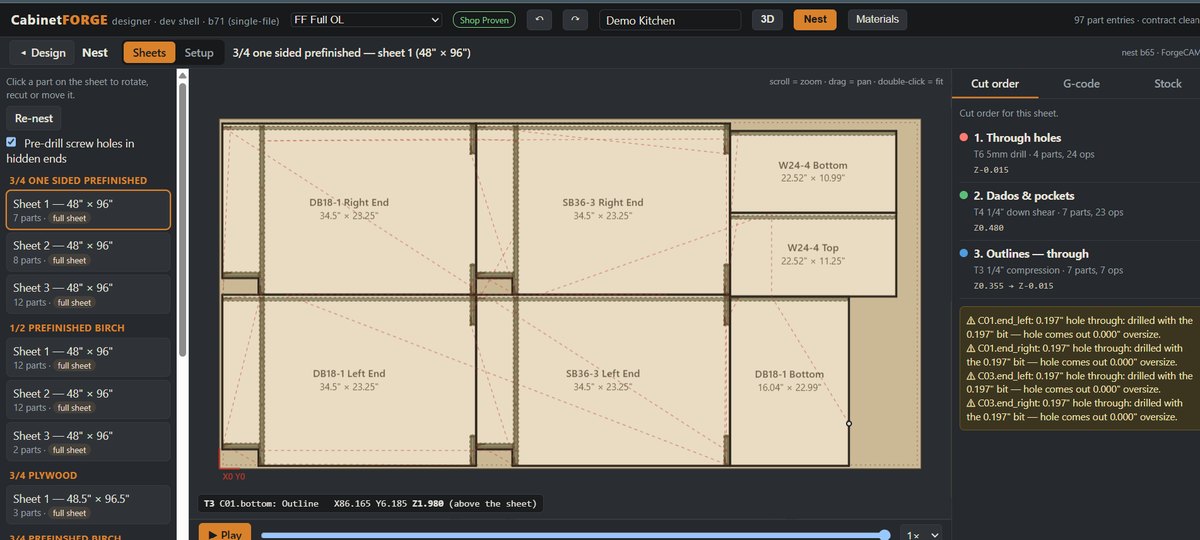Screen dimensions: 1200x540
Task: Click the redo arrow button
Action: (575, 19)
